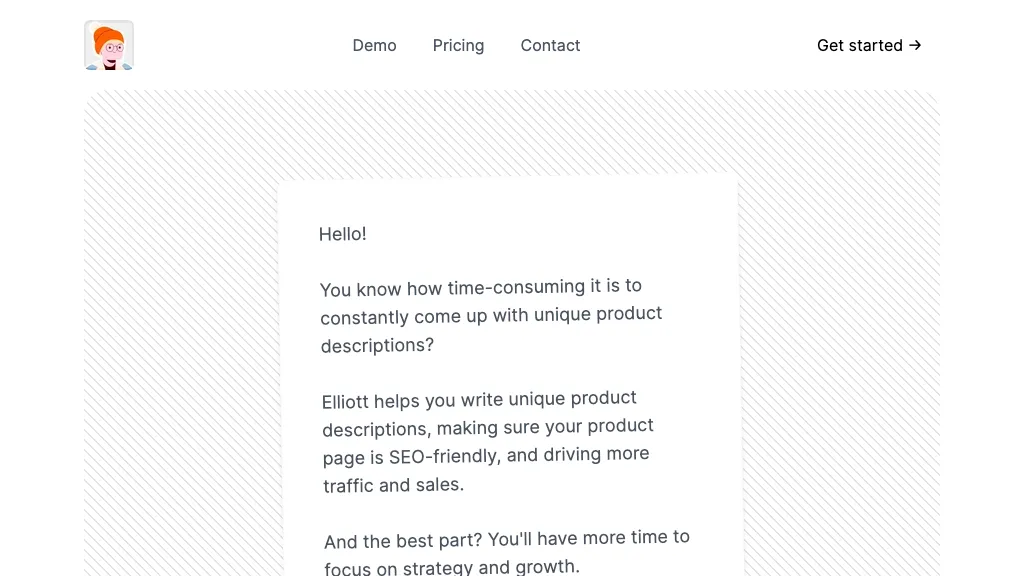
Task: Click the Pricing label in the navigation
Action: click(458, 45)
